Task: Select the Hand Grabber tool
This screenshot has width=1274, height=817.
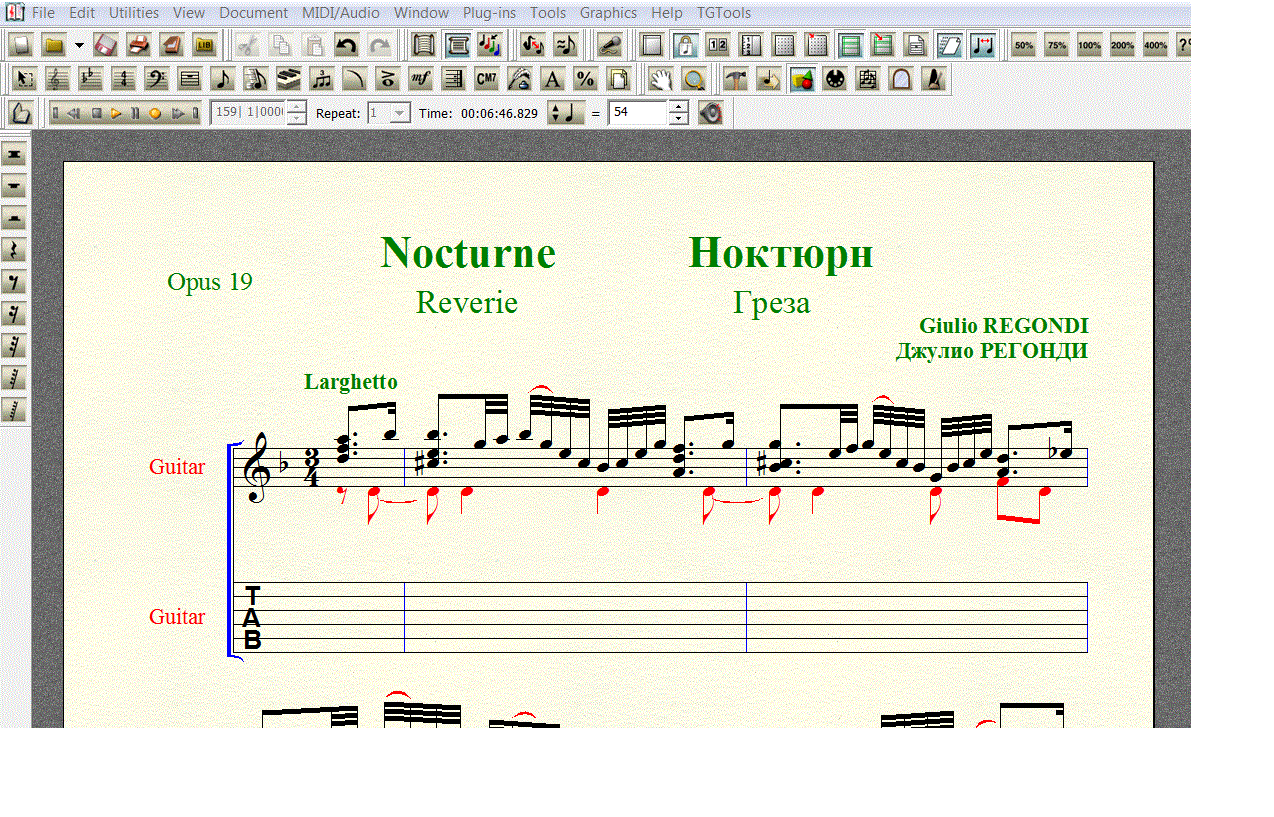Action: point(661,79)
